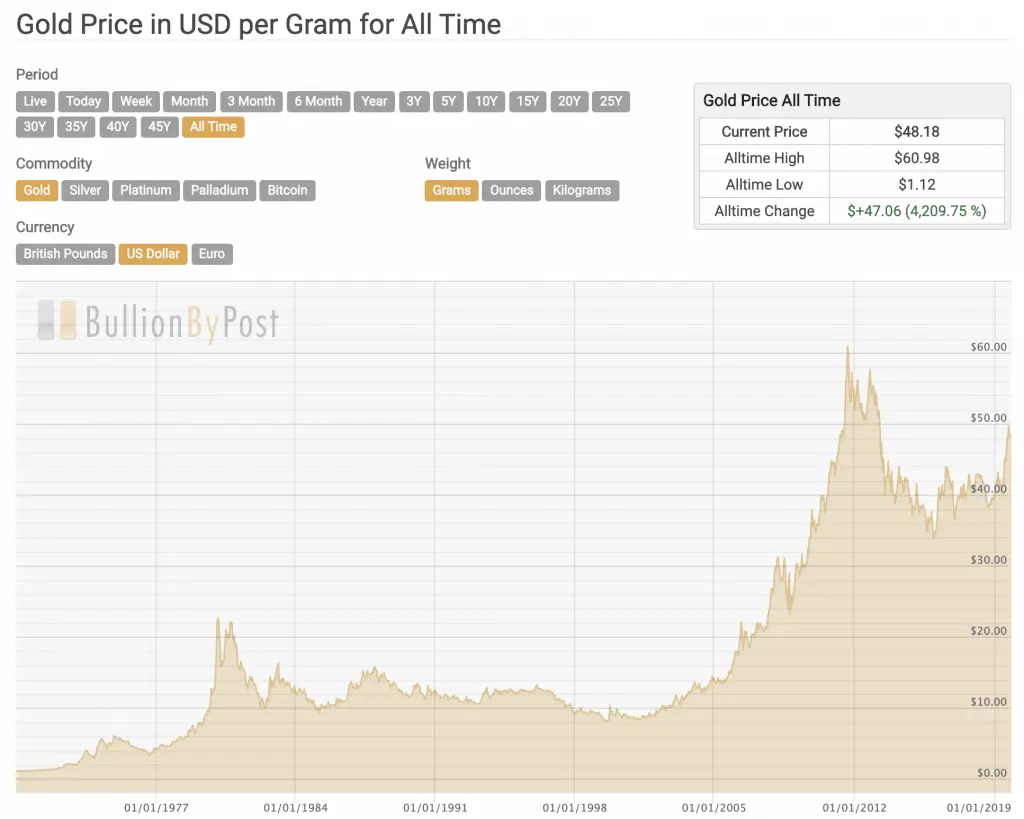View Bitcoin price chart
This screenshot has height=819, width=1024.
287,190
